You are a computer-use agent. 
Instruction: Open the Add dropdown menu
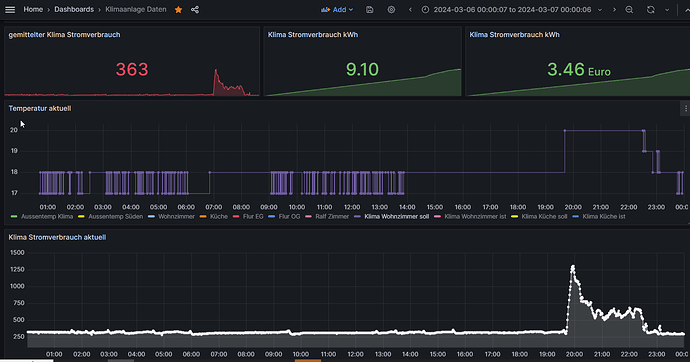pyautogui.click(x=337, y=10)
